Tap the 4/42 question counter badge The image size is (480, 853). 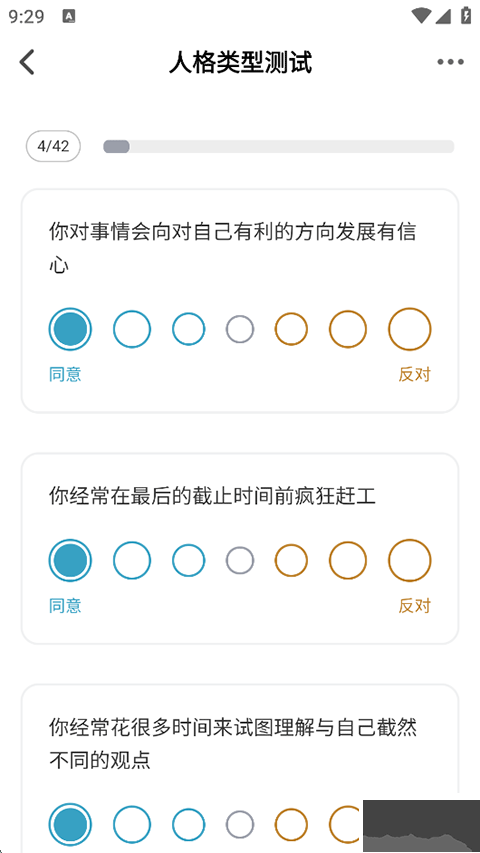pos(53,146)
